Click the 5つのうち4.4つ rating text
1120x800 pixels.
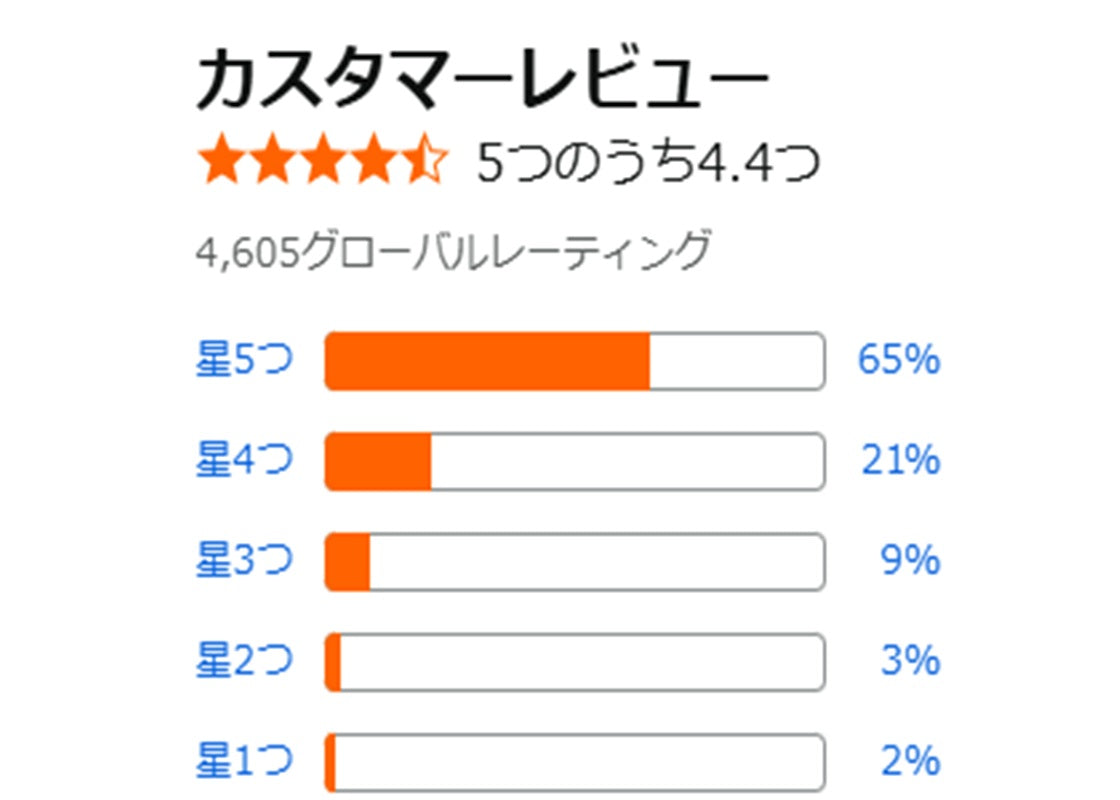click(x=648, y=164)
